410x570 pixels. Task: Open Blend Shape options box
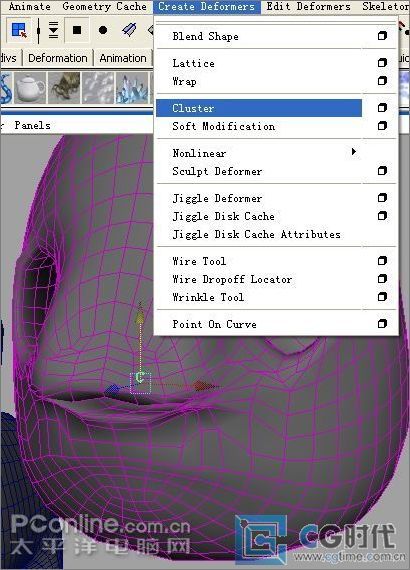pyautogui.click(x=382, y=36)
